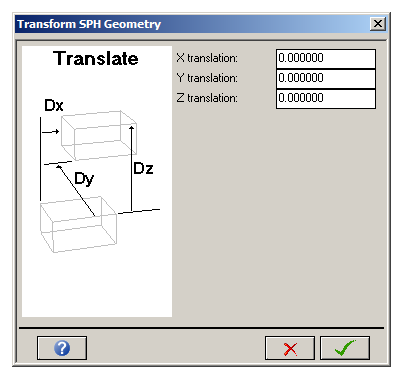404x376 pixels.
Task: Click the 'Transform SPH Geometry' title bar
Action: pos(192,24)
